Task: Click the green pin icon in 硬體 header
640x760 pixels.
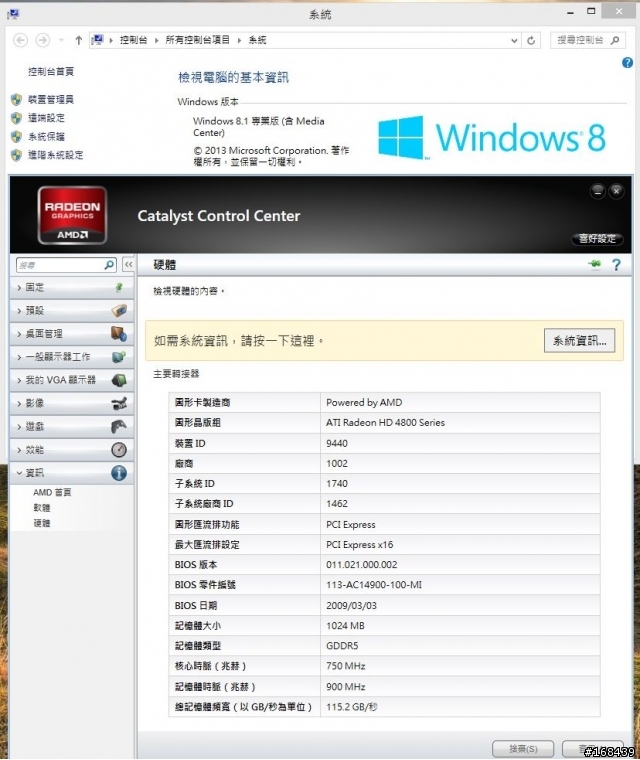Action: point(594,264)
